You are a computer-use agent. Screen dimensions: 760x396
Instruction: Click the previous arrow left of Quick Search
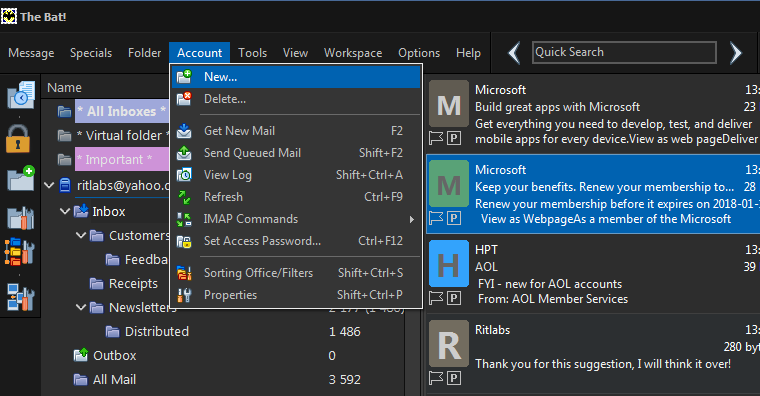coord(514,52)
